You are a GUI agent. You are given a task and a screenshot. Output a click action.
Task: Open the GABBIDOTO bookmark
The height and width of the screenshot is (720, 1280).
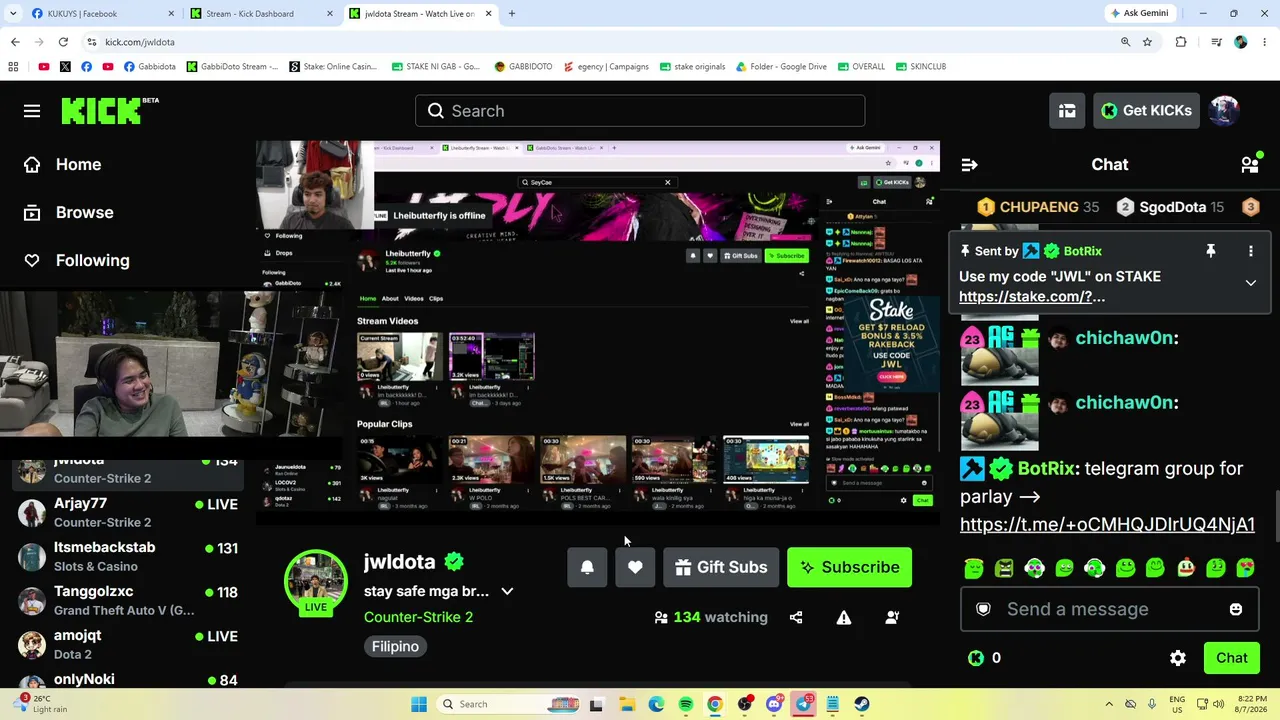click(523, 67)
